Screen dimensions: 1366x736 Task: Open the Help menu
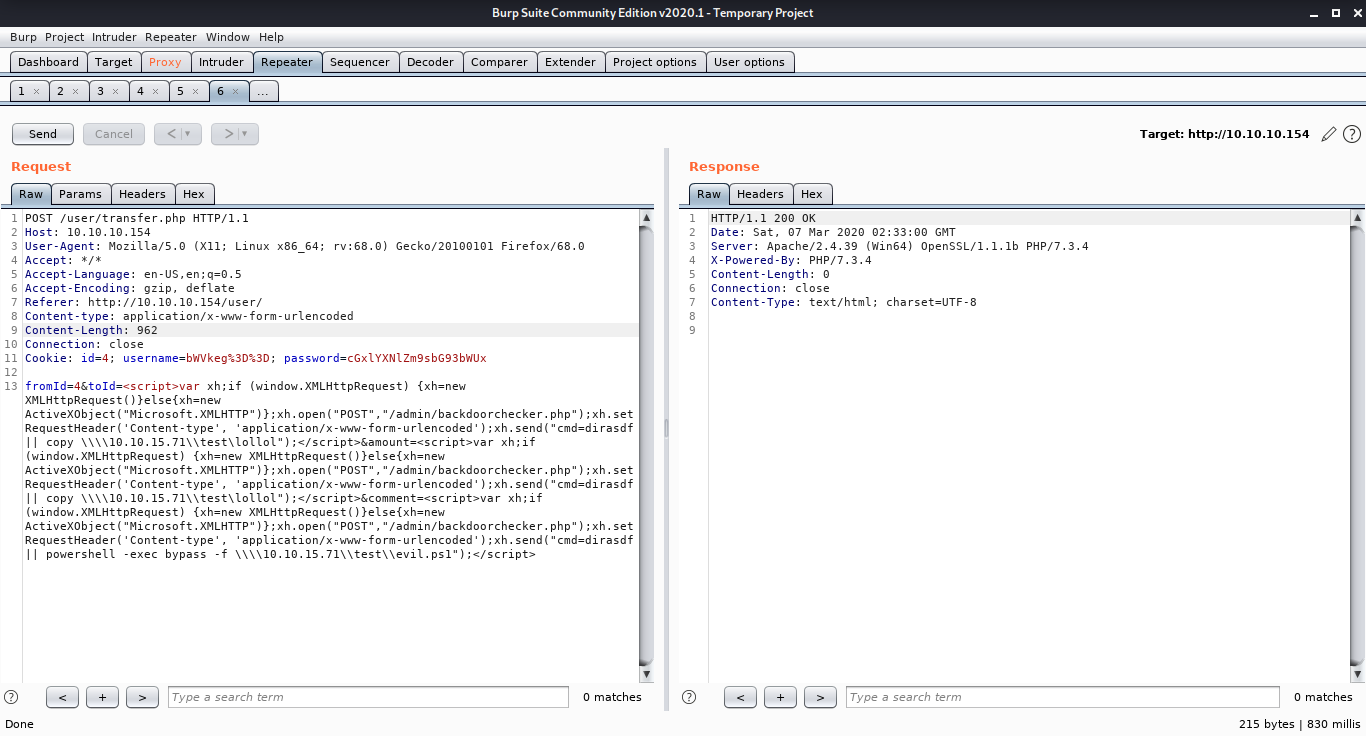tap(272, 37)
